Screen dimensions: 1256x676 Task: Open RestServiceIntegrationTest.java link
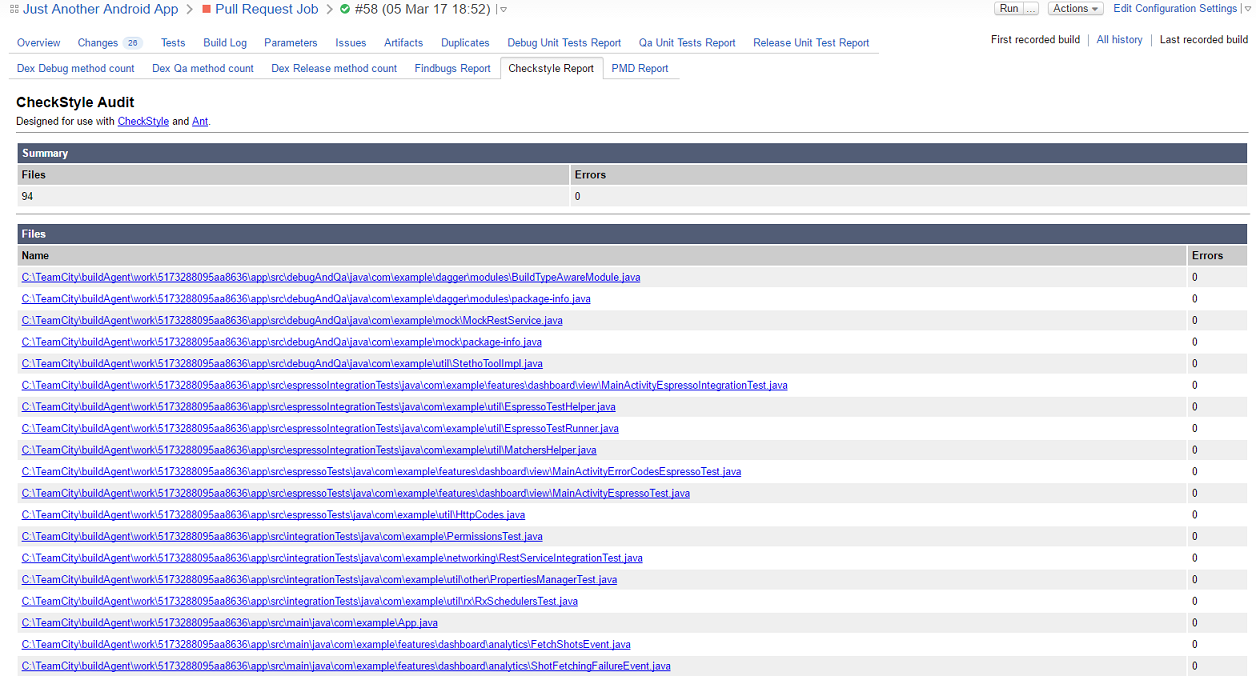click(332, 558)
